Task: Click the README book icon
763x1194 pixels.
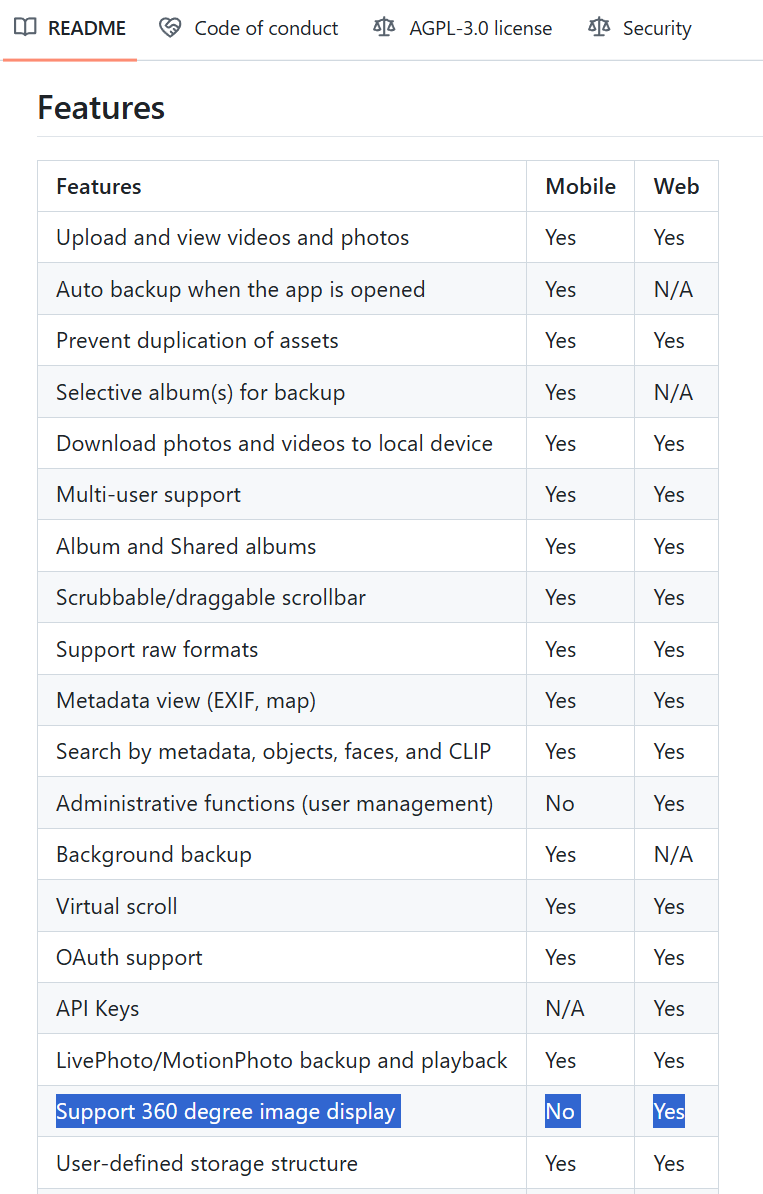Action: (26, 28)
